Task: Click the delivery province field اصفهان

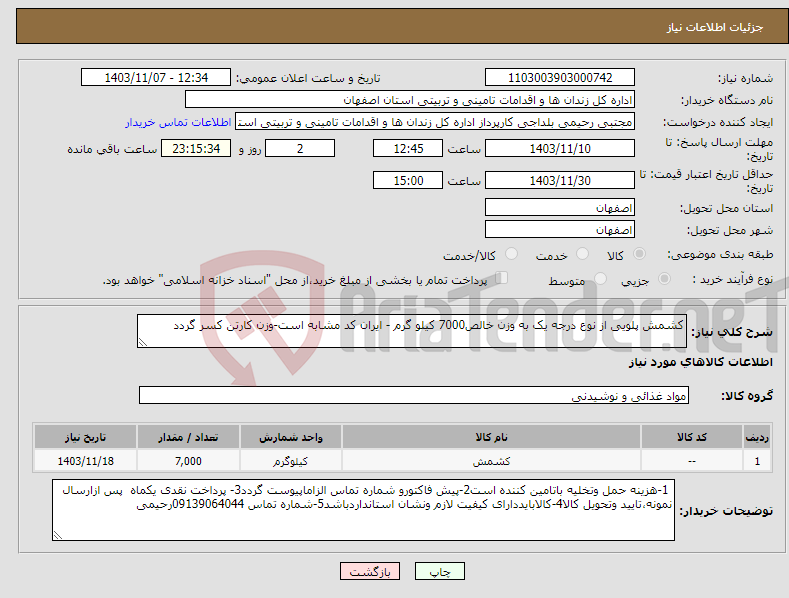Action: tap(560, 207)
